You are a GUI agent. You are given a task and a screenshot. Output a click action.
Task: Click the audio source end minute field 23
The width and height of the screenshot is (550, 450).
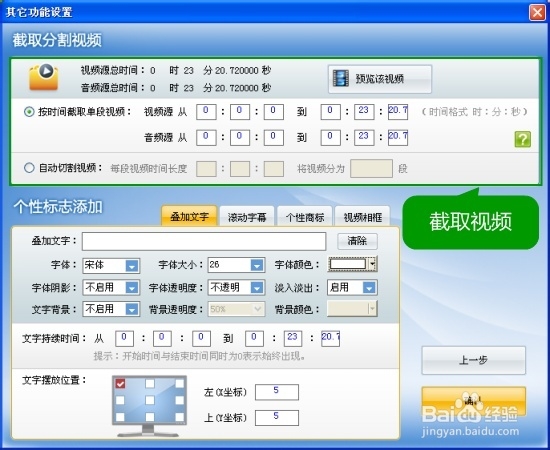point(364,138)
